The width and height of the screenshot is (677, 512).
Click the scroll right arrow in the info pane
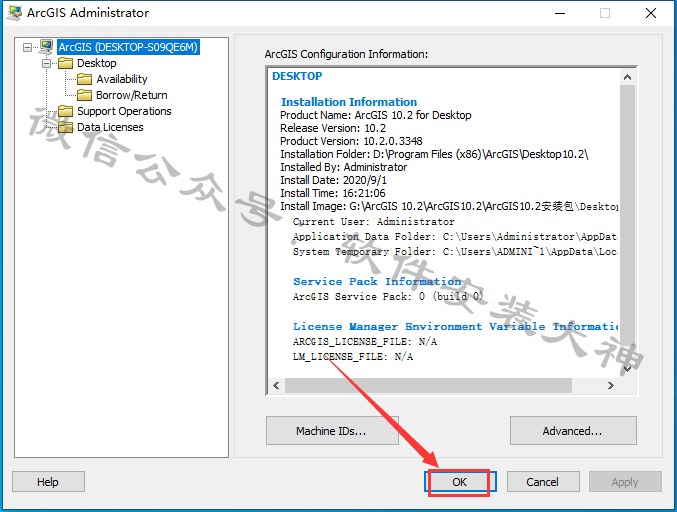[x=611, y=385]
